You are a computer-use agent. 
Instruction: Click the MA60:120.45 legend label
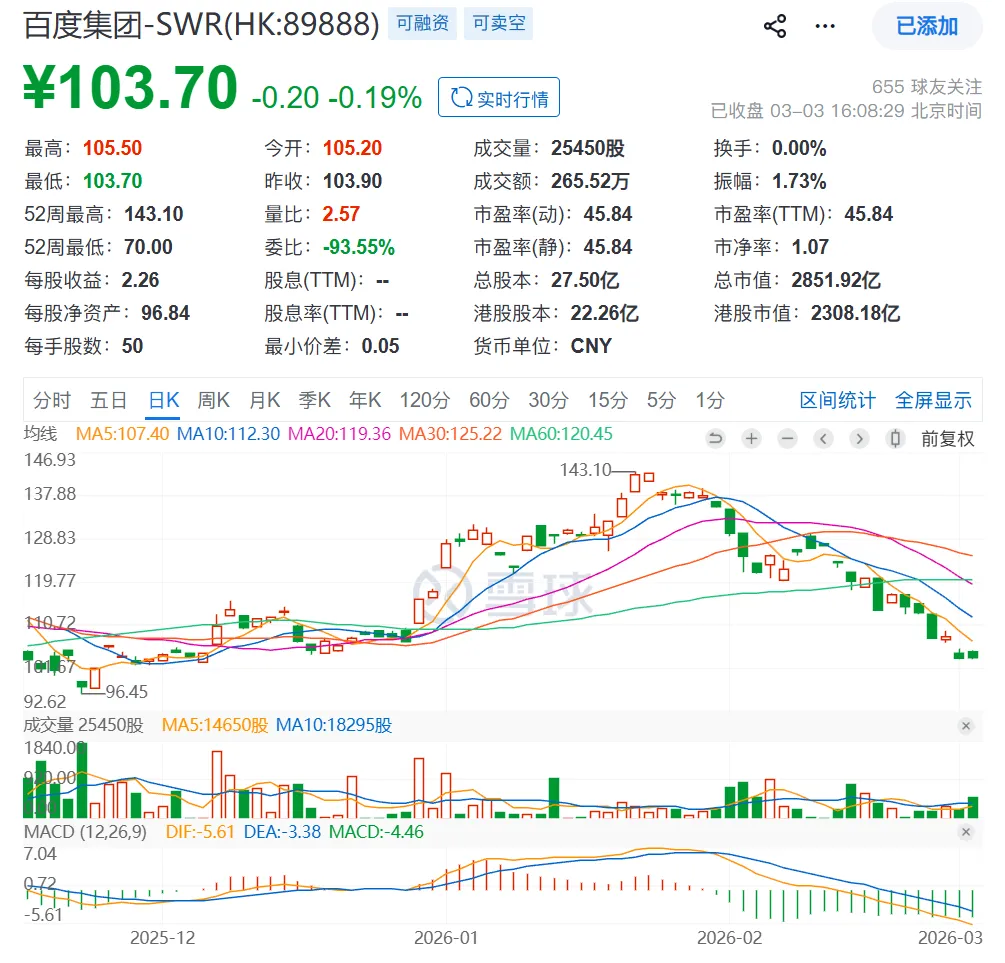click(x=561, y=434)
